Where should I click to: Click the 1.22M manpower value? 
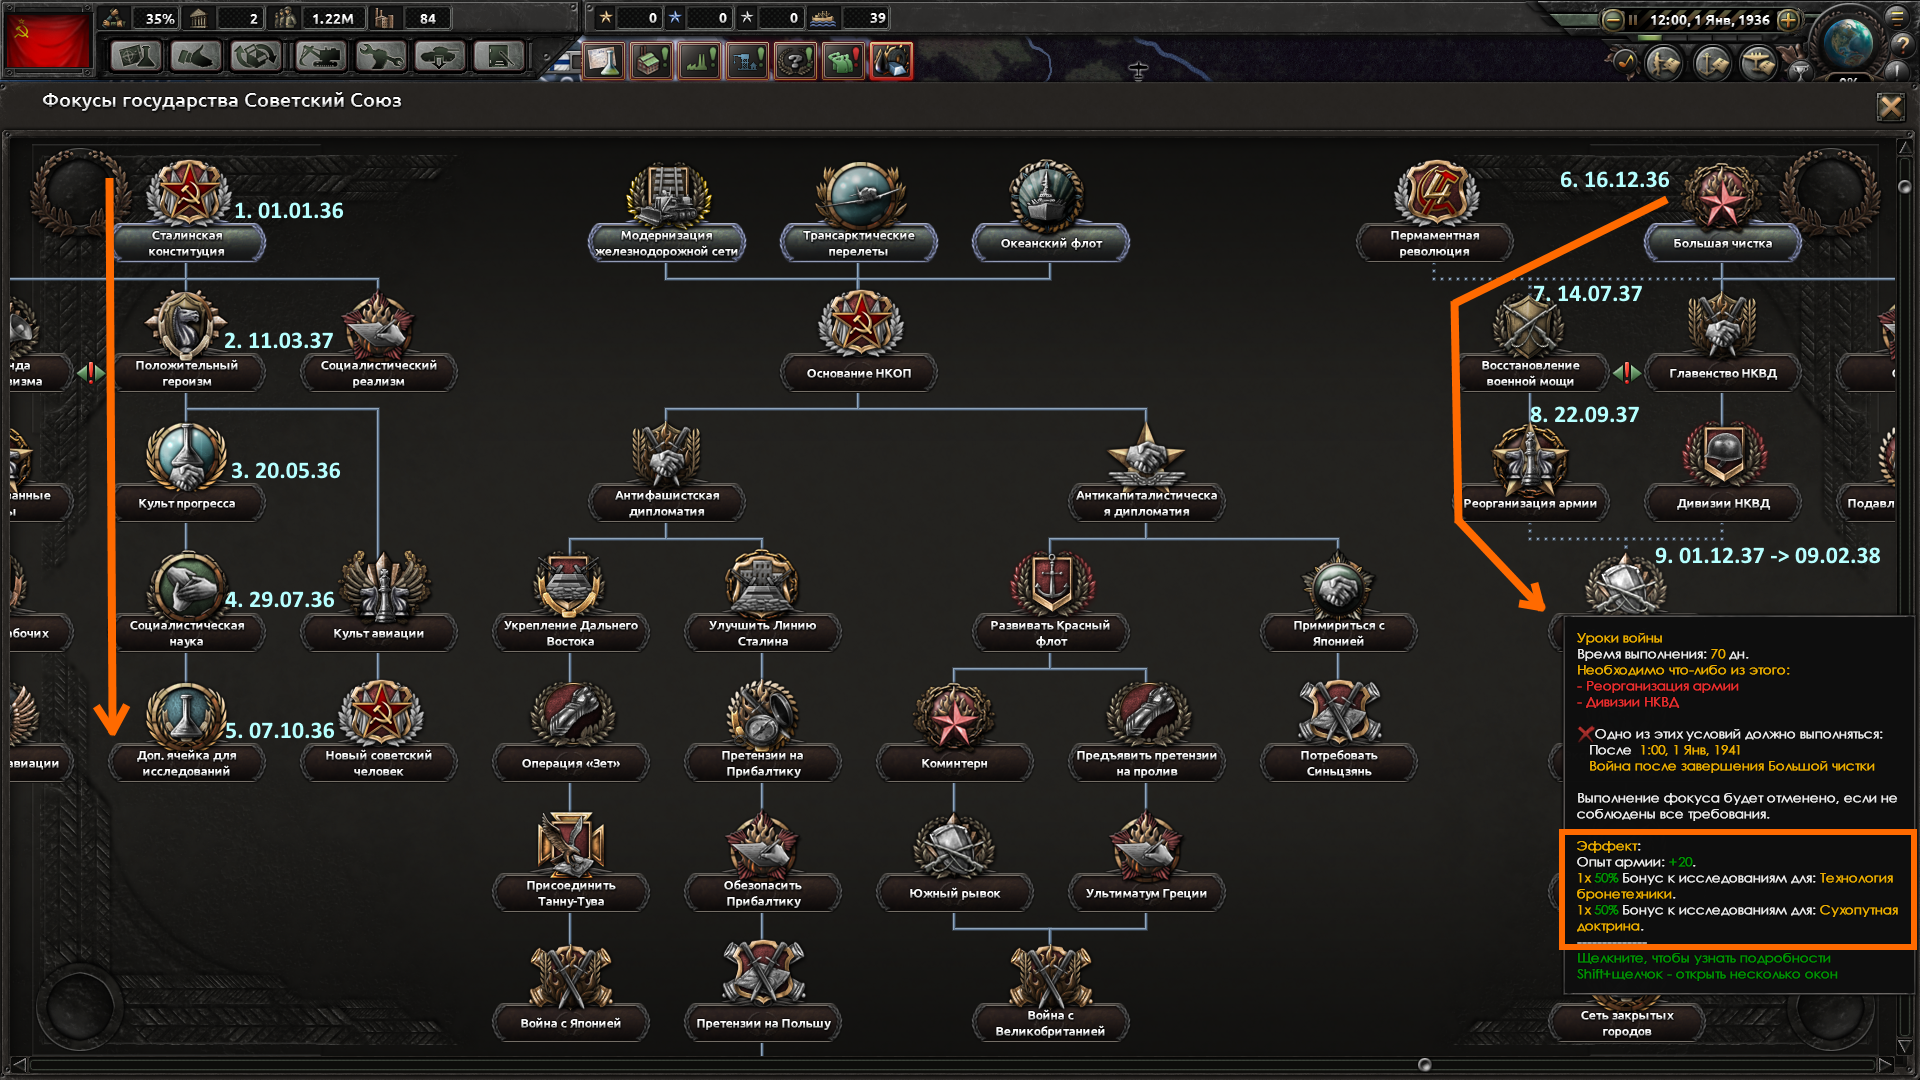coord(333,18)
